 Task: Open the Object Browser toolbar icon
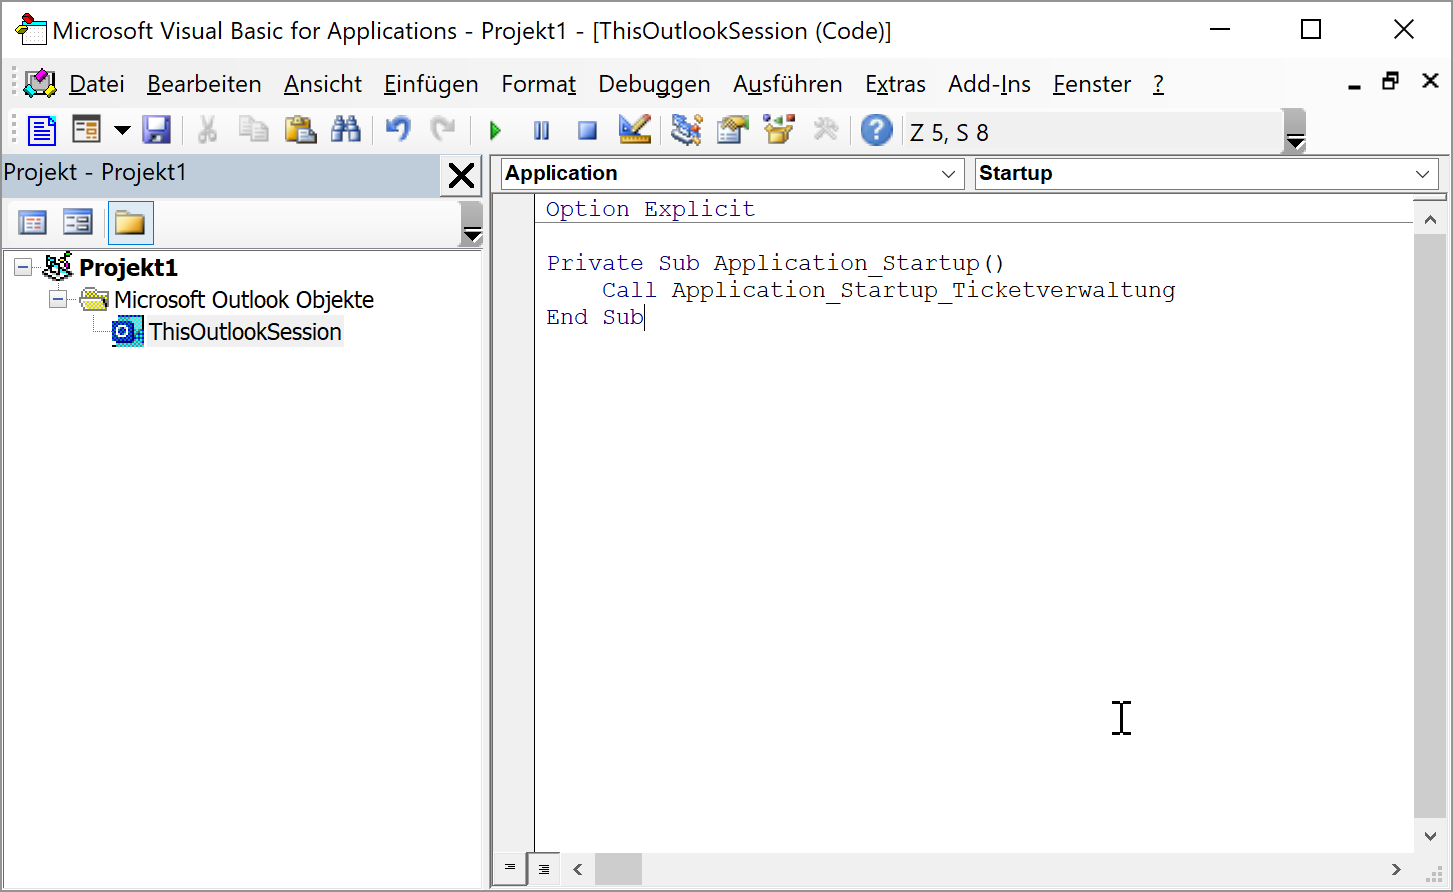(x=778, y=130)
